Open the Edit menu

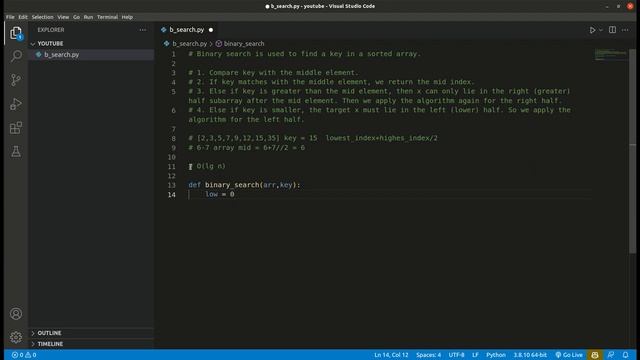[x=23, y=17]
